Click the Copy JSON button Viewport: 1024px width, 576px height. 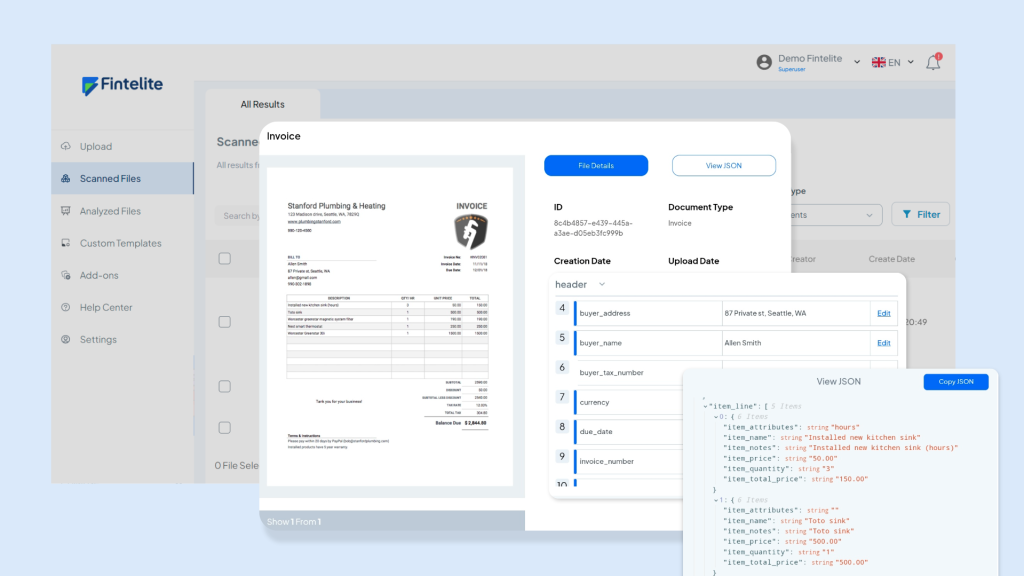955,382
